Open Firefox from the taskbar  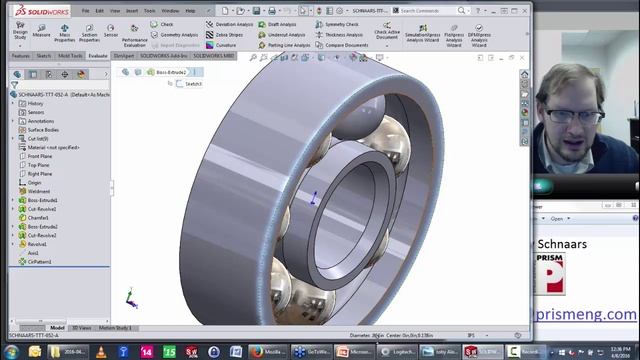pyautogui.click(x=267, y=352)
